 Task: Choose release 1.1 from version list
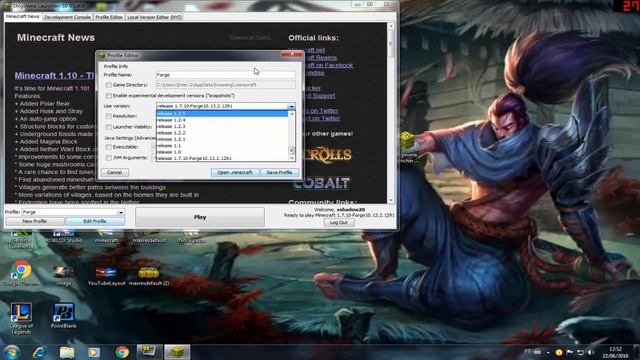222,145
